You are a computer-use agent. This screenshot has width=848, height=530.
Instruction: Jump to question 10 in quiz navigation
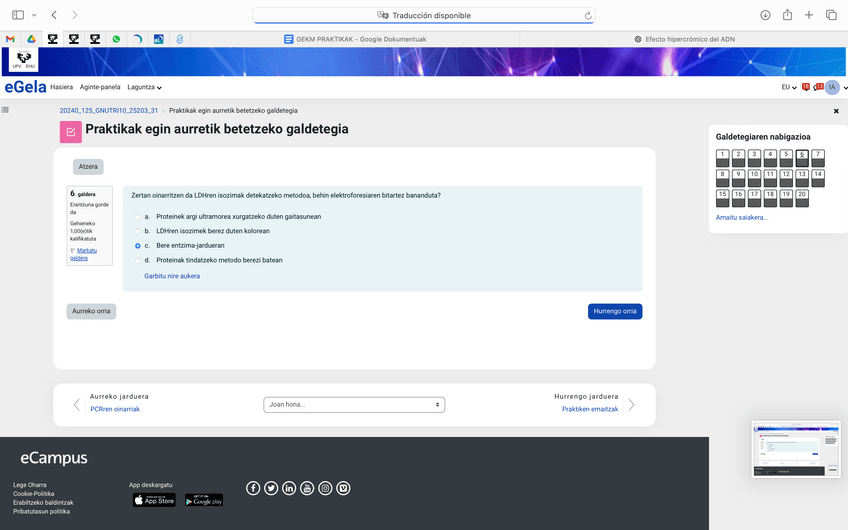coord(754,178)
